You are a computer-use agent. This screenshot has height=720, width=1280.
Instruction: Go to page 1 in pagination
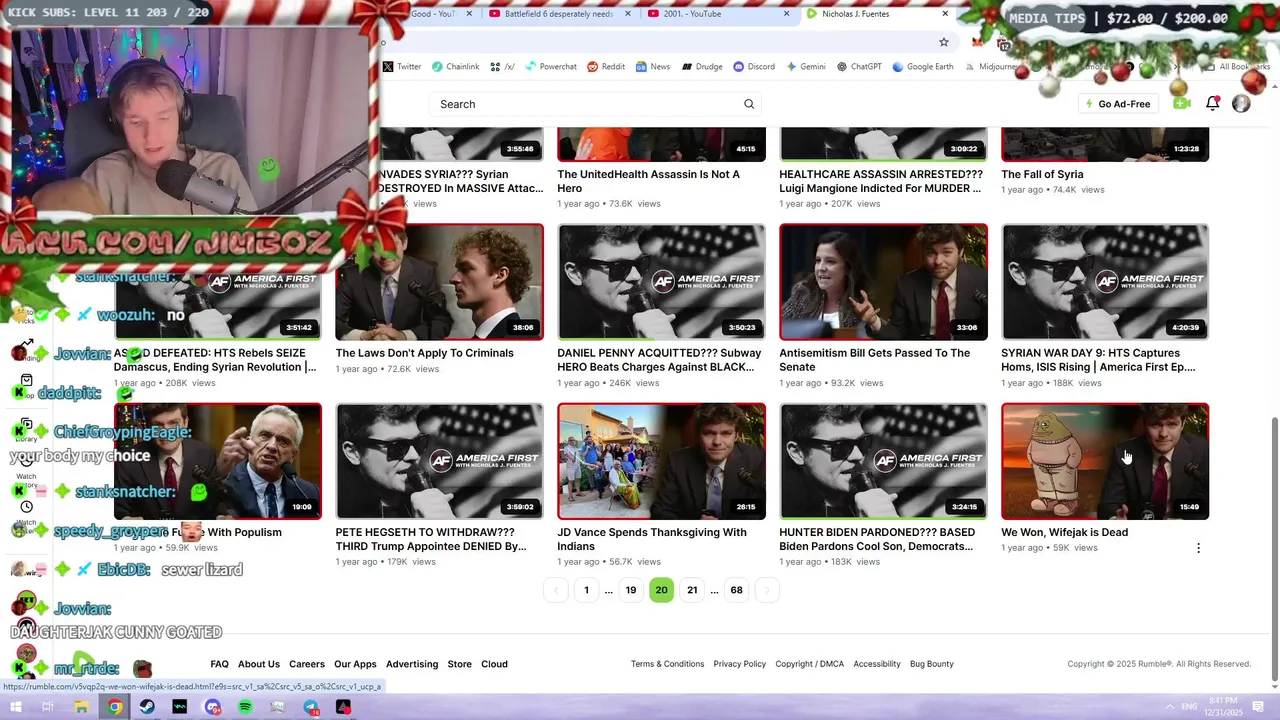pos(586,590)
